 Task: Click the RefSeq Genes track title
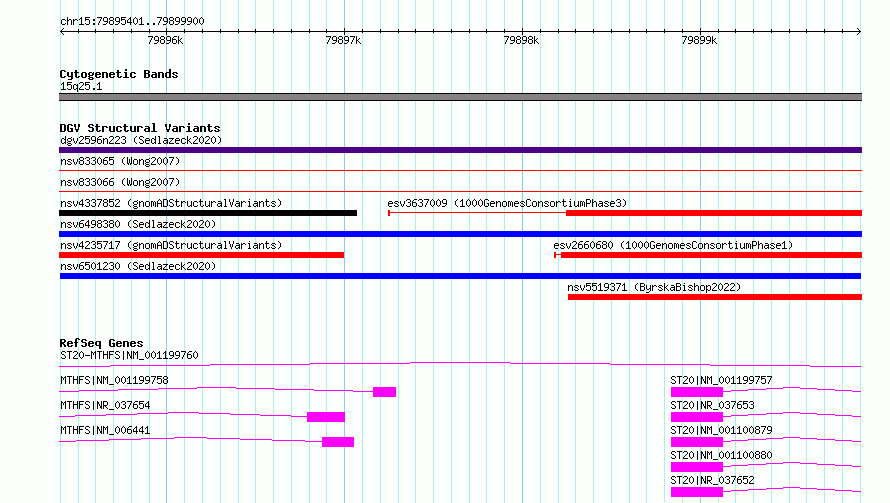[x=101, y=343]
